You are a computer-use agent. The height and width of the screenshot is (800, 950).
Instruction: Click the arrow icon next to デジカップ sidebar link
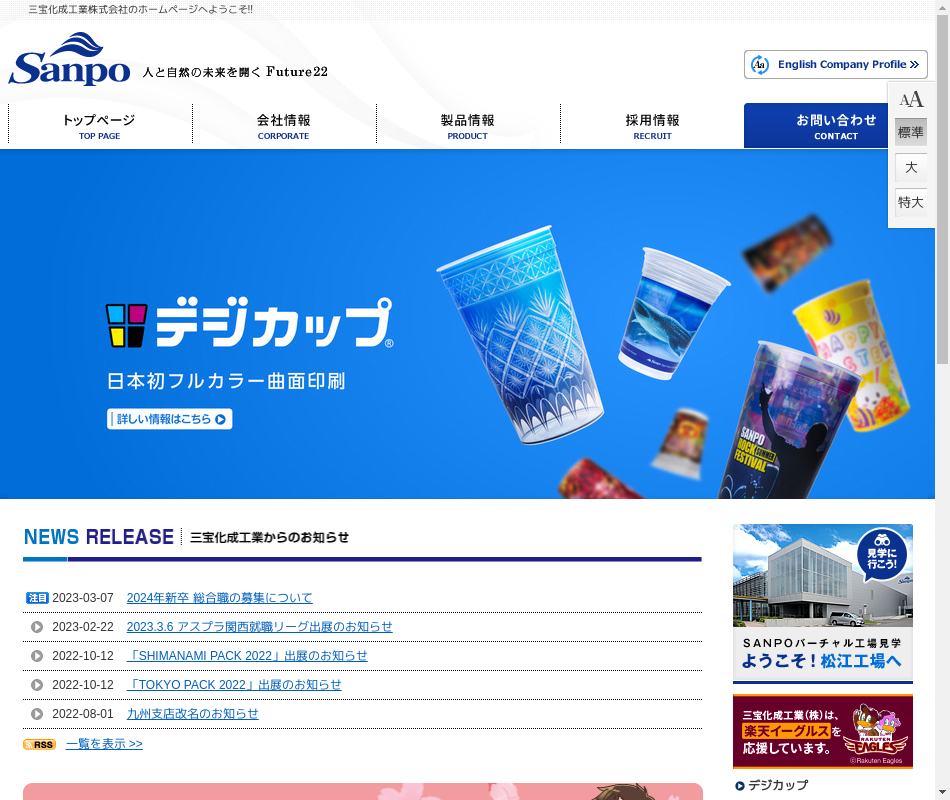(740, 786)
